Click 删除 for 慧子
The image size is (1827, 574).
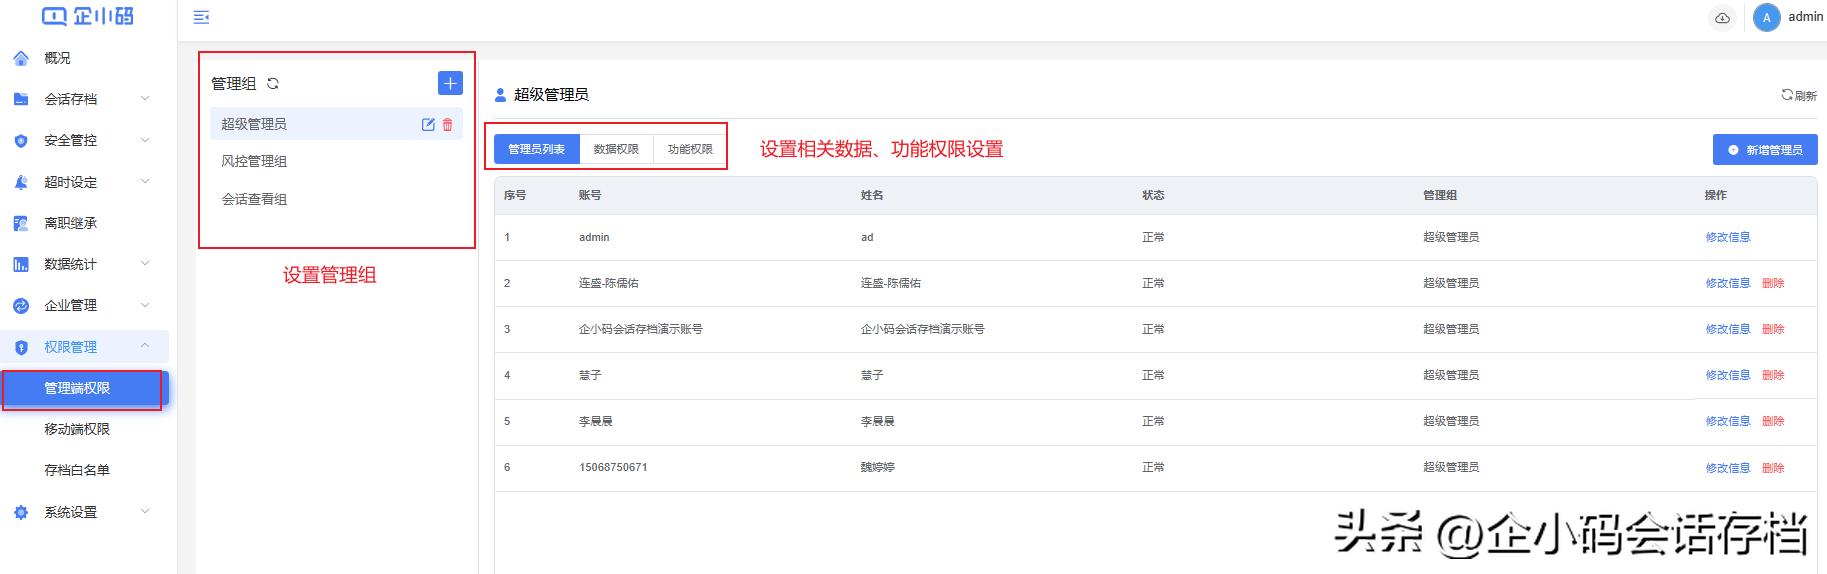(x=1773, y=375)
